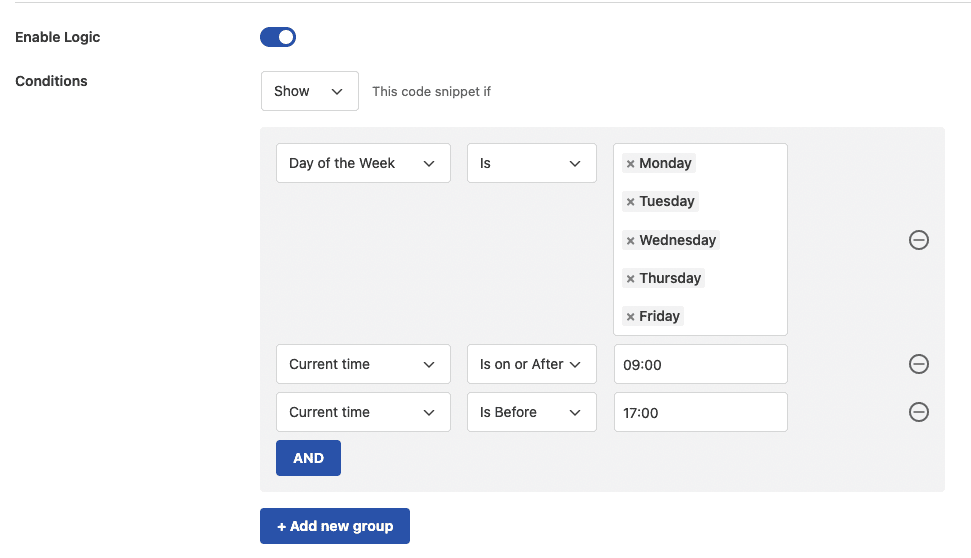Click the AND button

click(308, 458)
